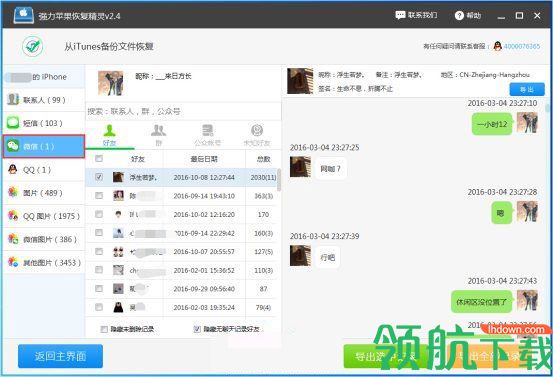Click the 网咖？ chat bubble
The image size is (553, 377).
click(x=330, y=169)
